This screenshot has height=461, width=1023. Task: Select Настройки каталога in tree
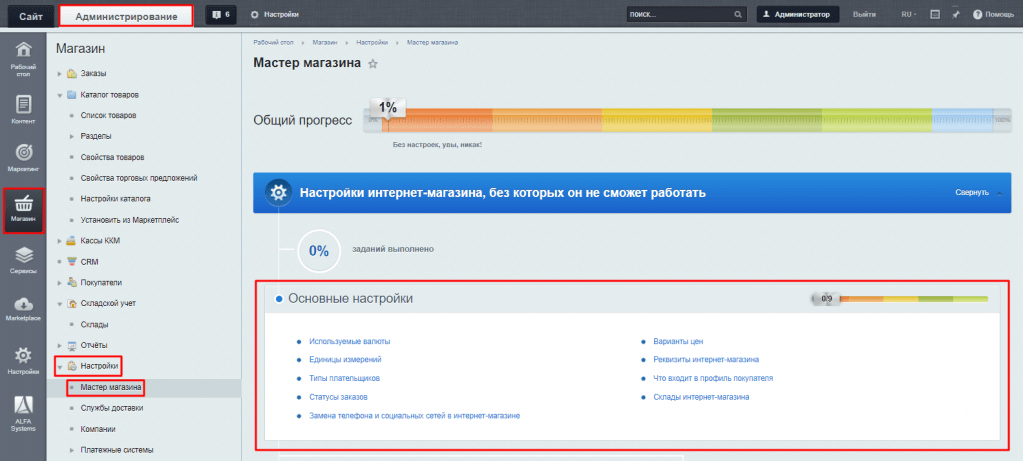(116, 199)
